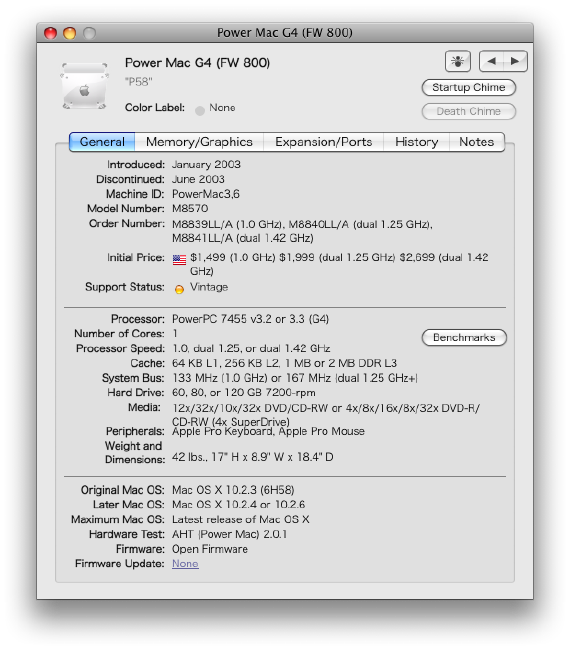Screen dimensions: 570x650
Task: Open the History tab
Action: pyautogui.click(x=416, y=142)
